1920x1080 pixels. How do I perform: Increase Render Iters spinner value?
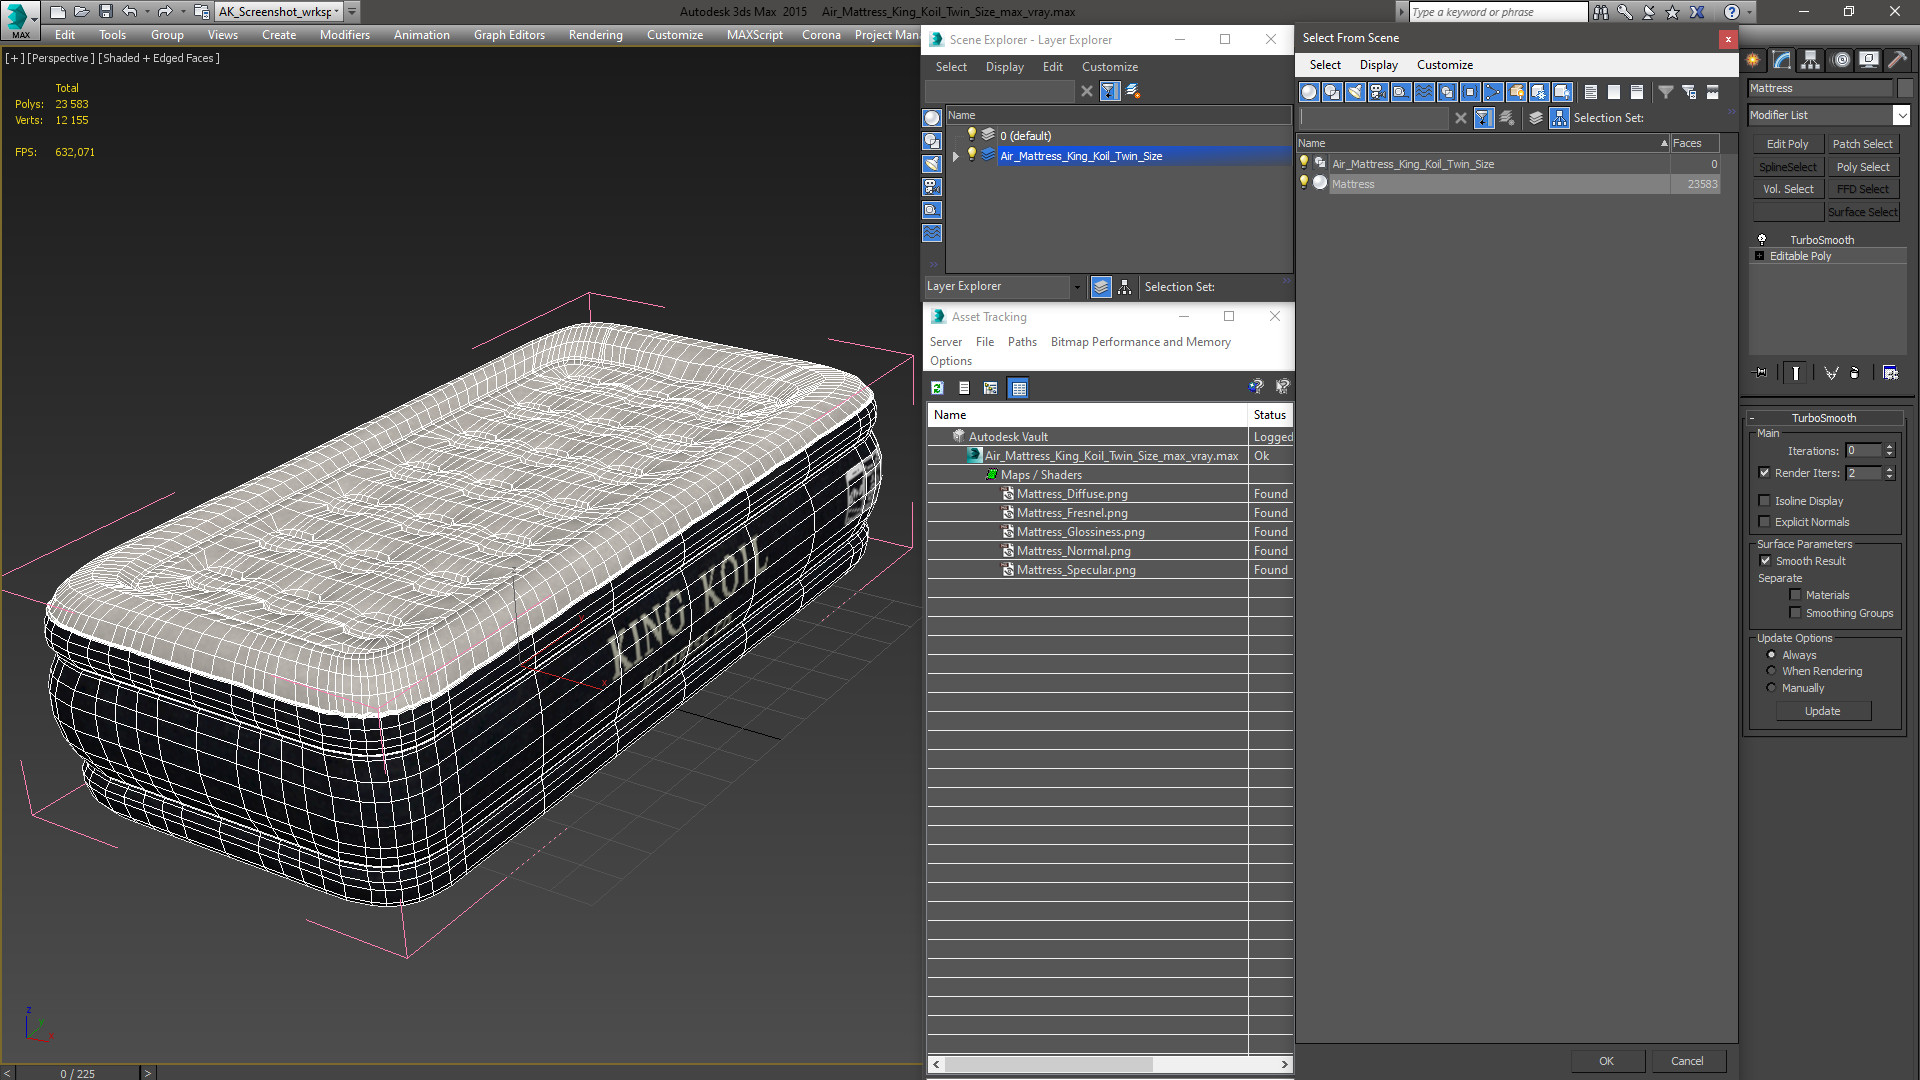[1889, 469]
